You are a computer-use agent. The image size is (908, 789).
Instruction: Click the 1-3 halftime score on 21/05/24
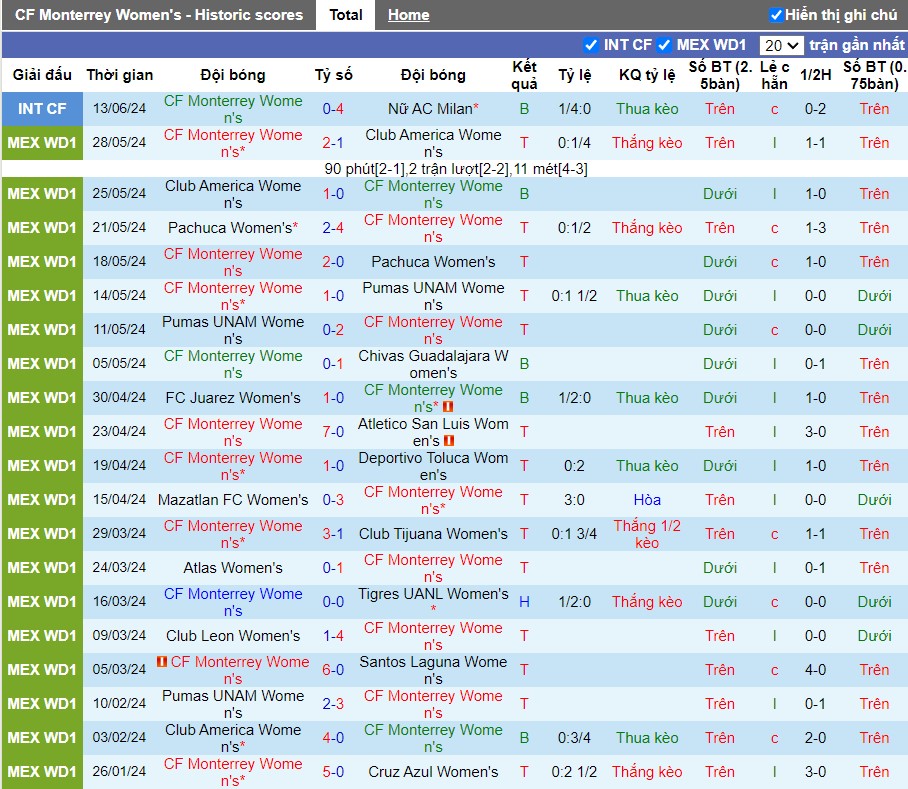click(815, 228)
